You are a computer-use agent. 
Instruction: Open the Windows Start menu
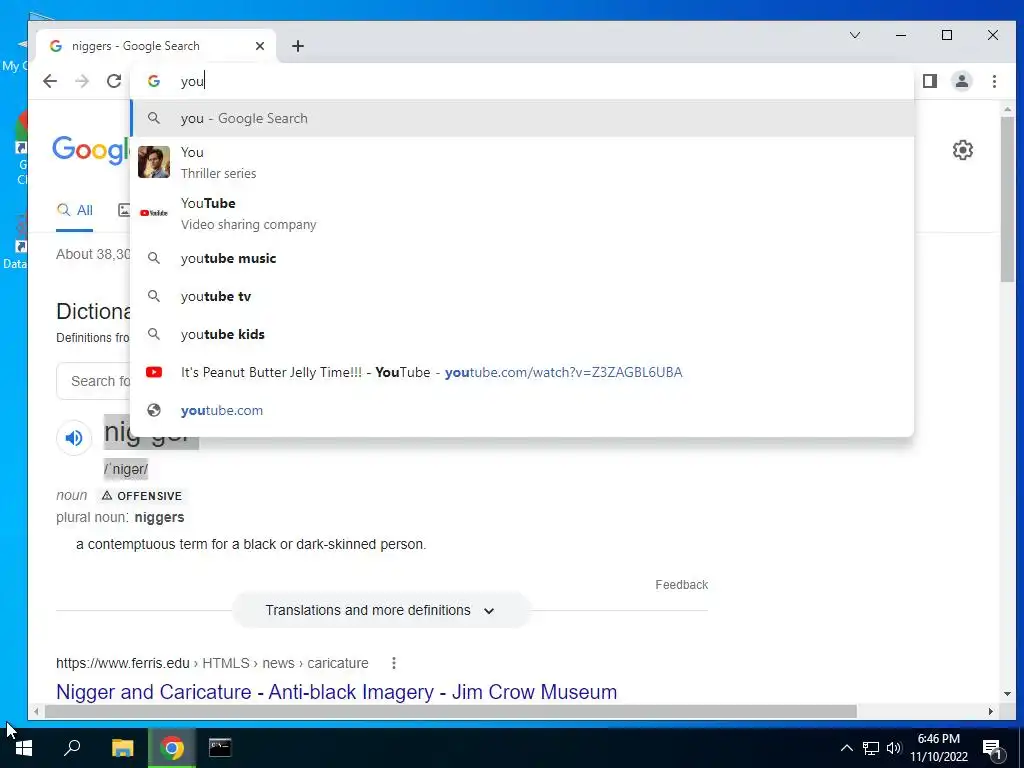(x=24, y=748)
